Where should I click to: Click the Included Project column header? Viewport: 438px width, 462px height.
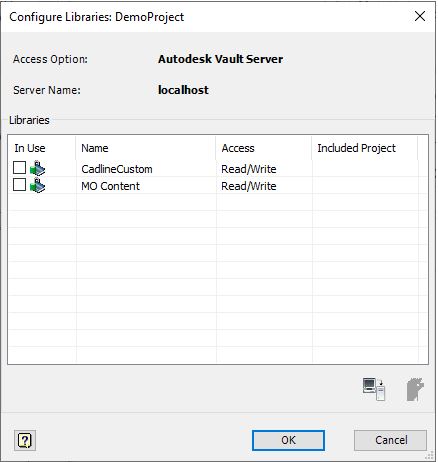click(x=365, y=148)
